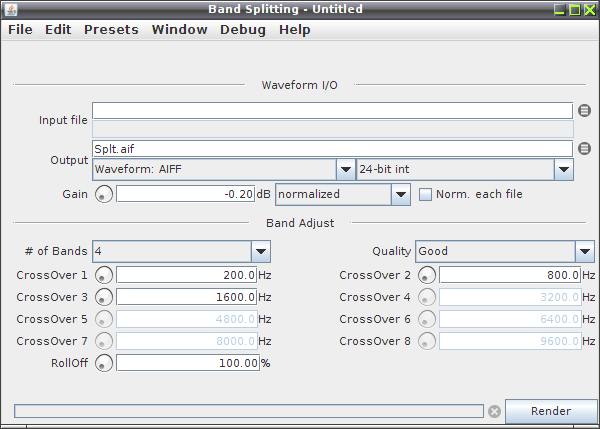Click the RollOff knob

pyautogui.click(x=104, y=363)
